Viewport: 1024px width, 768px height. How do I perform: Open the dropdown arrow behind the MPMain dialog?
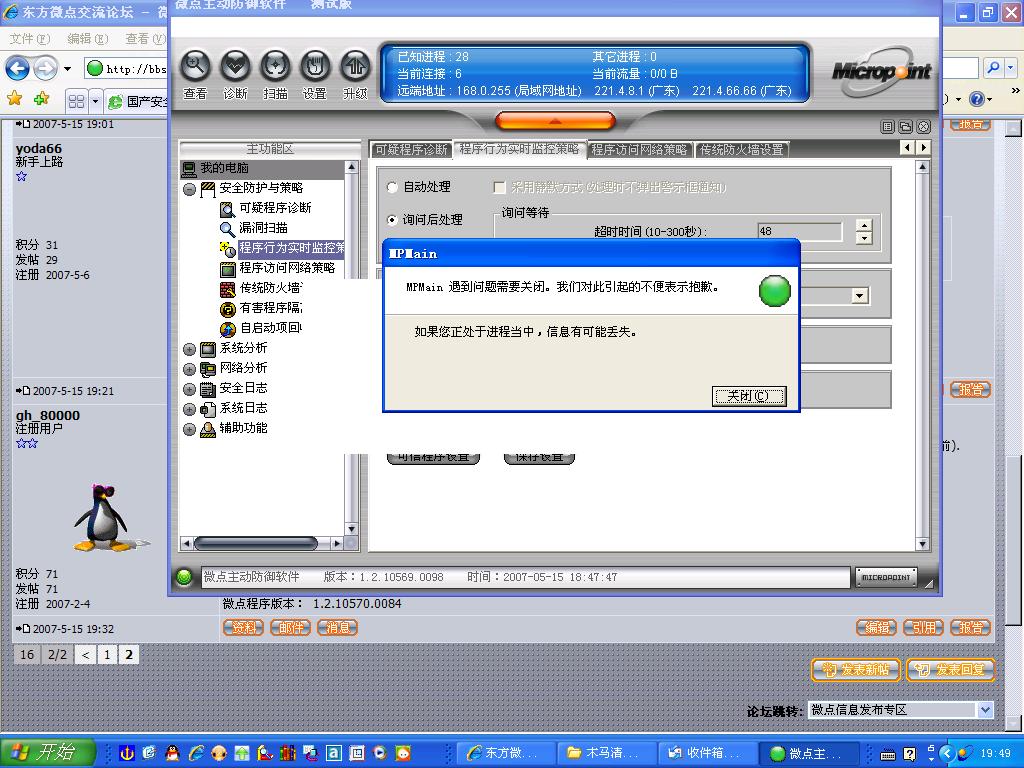click(x=860, y=296)
